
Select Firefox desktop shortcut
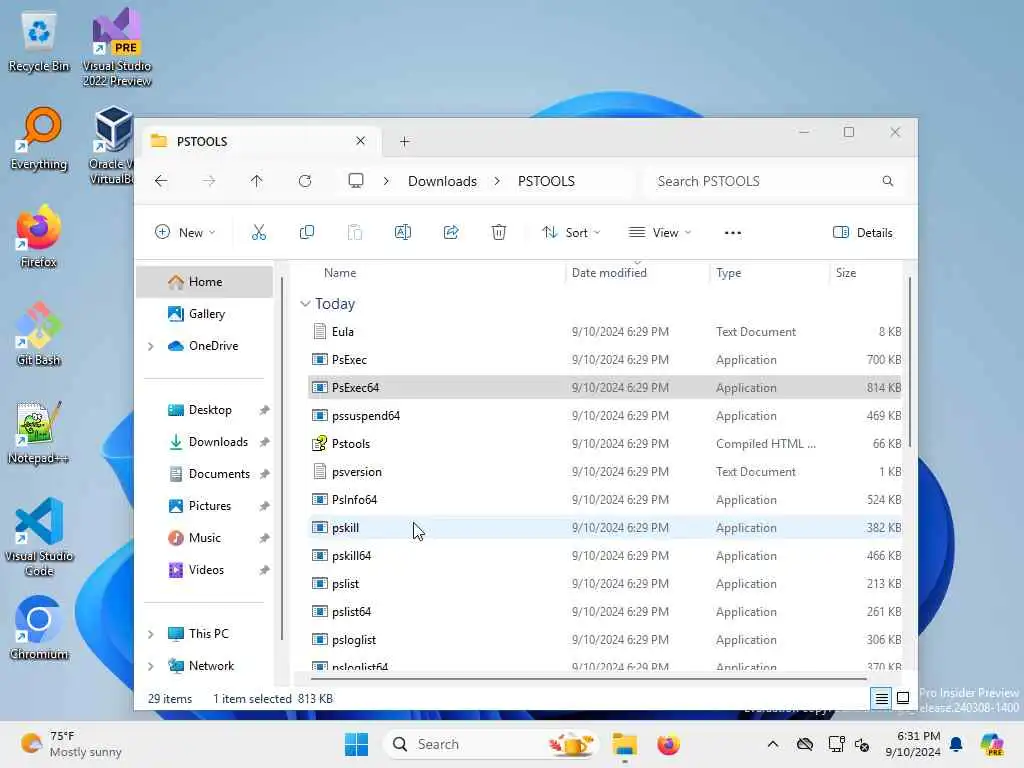(x=39, y=238)
